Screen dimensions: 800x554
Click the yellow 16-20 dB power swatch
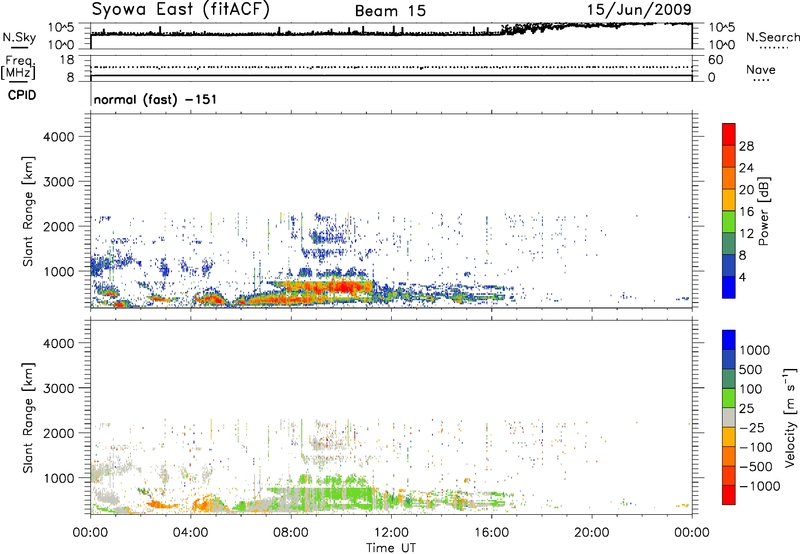click(x=729, y=199)
